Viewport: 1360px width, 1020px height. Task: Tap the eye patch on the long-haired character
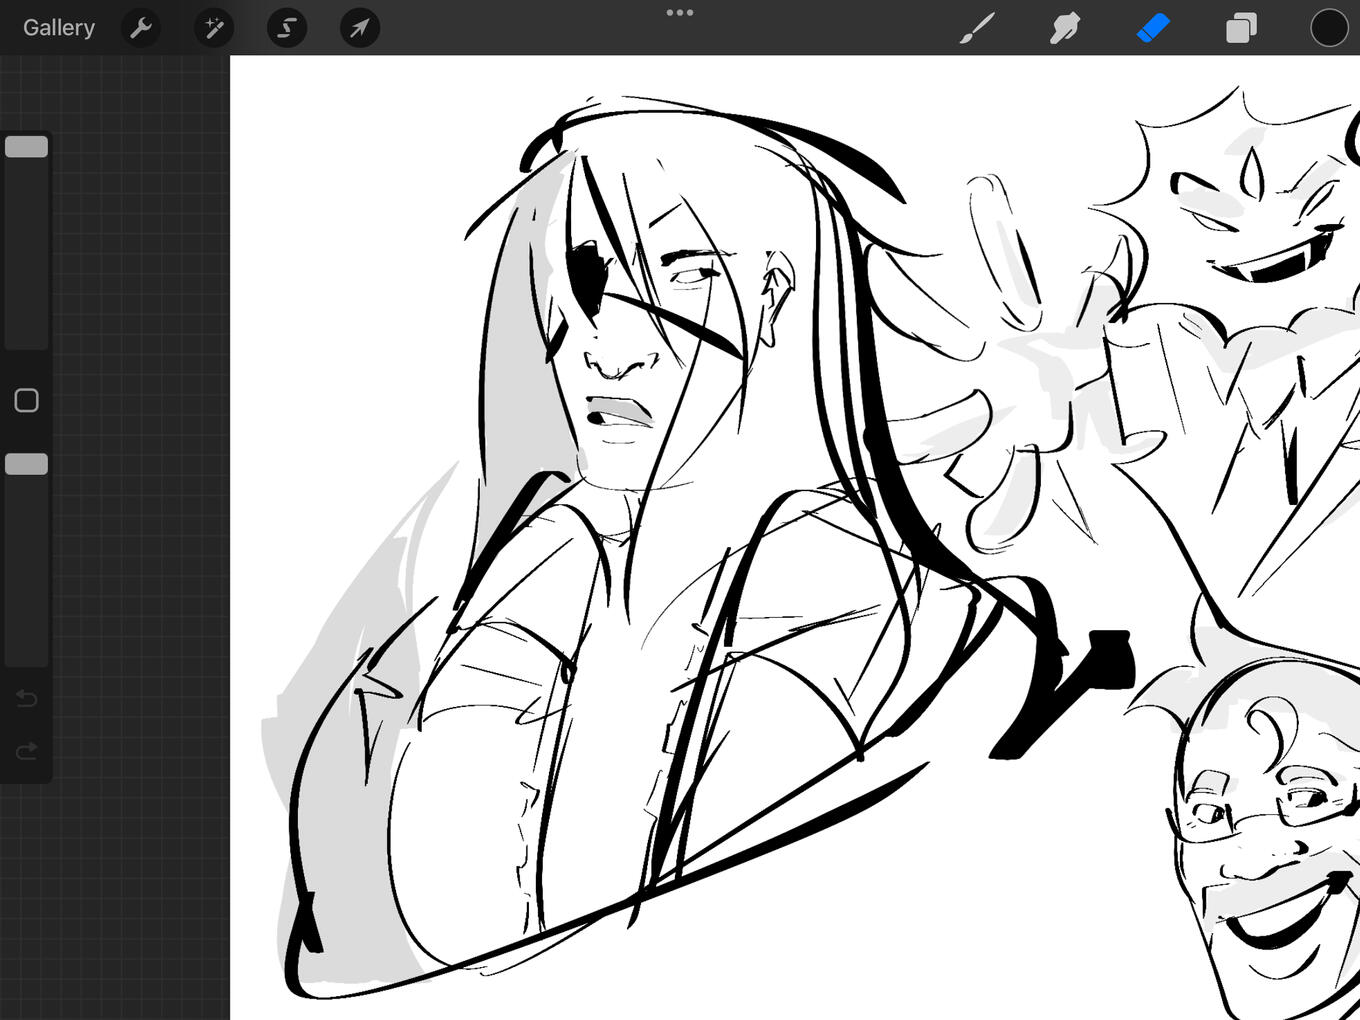[x=586, y=271]
